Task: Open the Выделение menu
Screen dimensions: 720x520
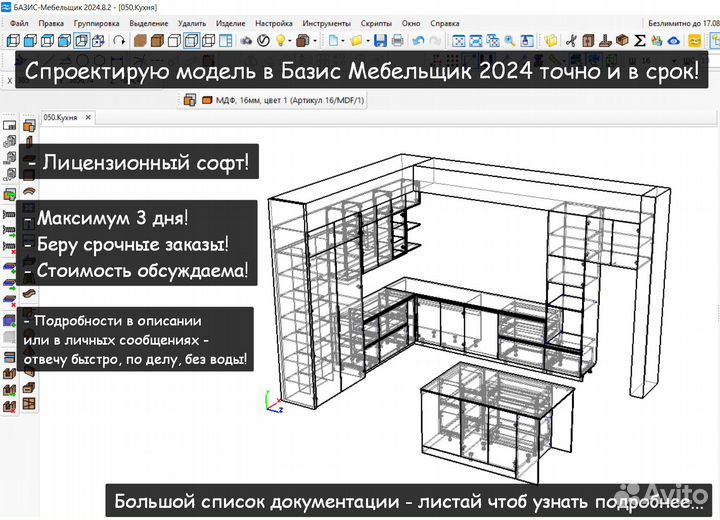Action: [x=149, y=23]
